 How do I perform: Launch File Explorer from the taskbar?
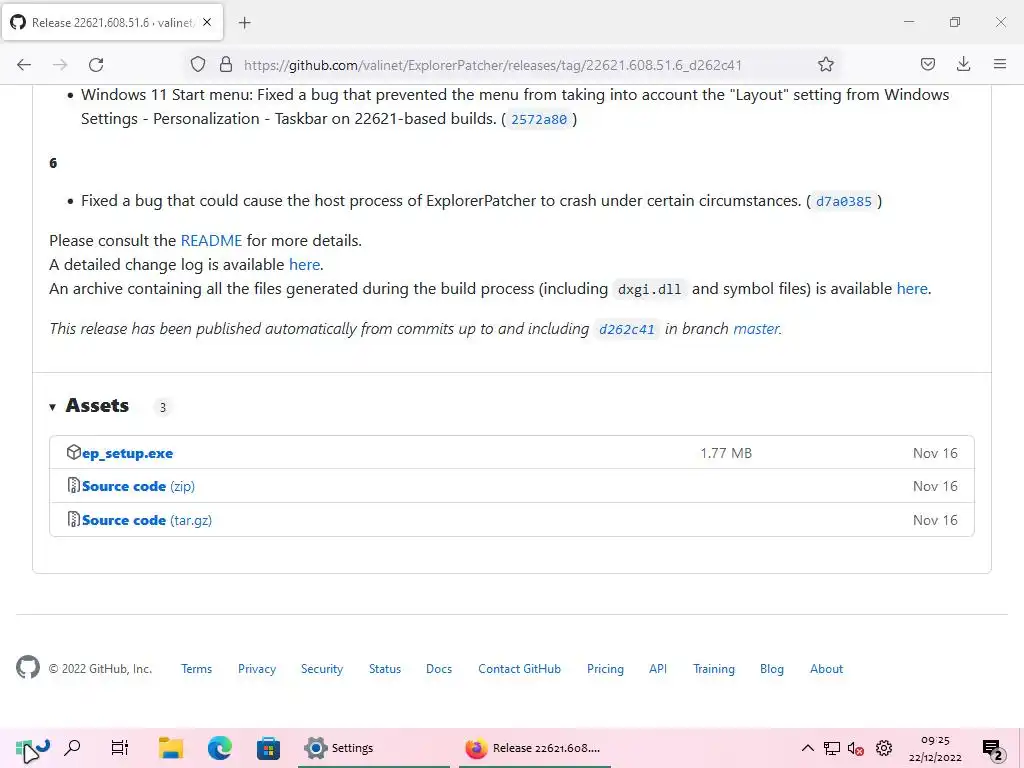171,748
